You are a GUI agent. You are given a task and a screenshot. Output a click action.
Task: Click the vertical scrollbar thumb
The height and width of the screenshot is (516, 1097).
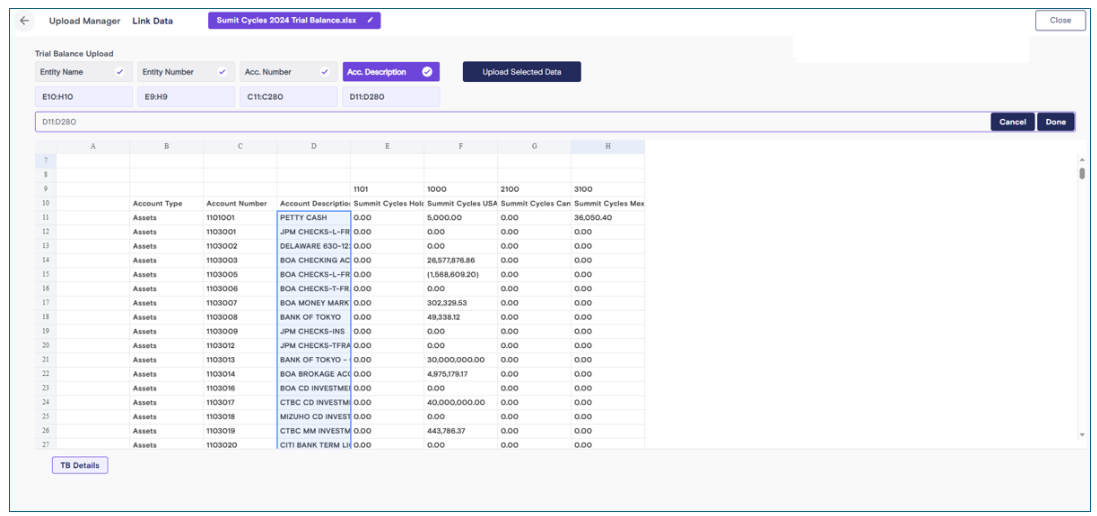click(1082, 173)
